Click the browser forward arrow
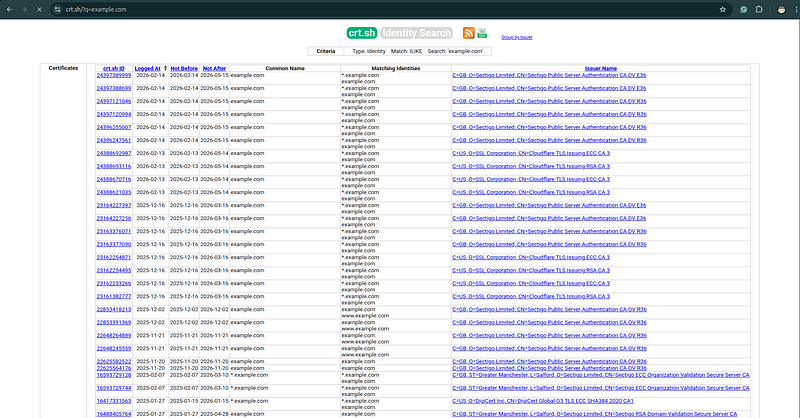 [x=24, y=9]
